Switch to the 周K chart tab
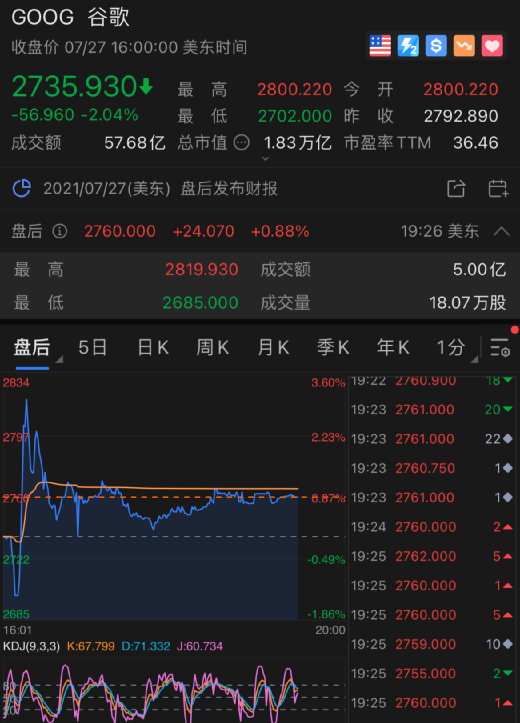Screen dimensions: 520x723 (213, 347)
